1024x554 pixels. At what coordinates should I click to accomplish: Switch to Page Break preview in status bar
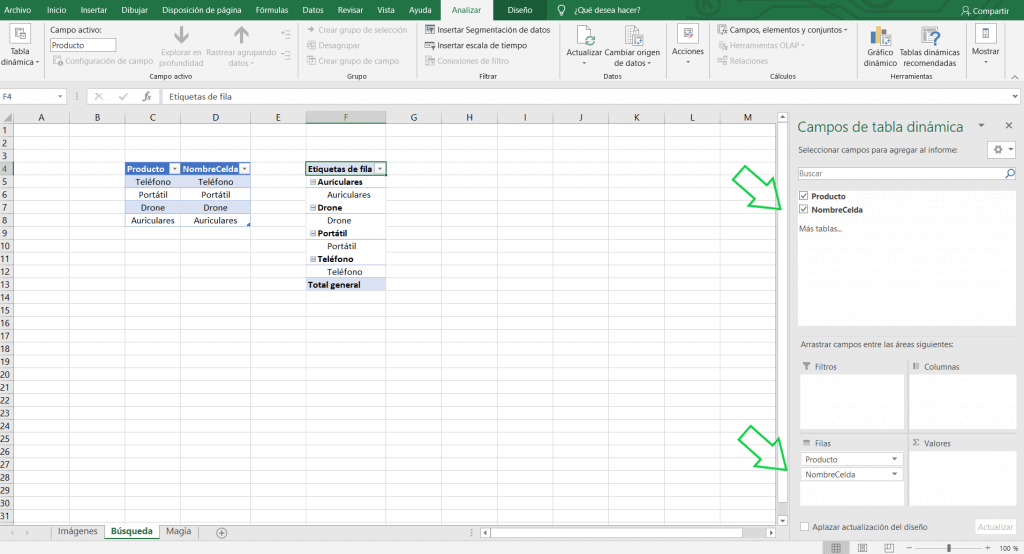coord(889,547)
